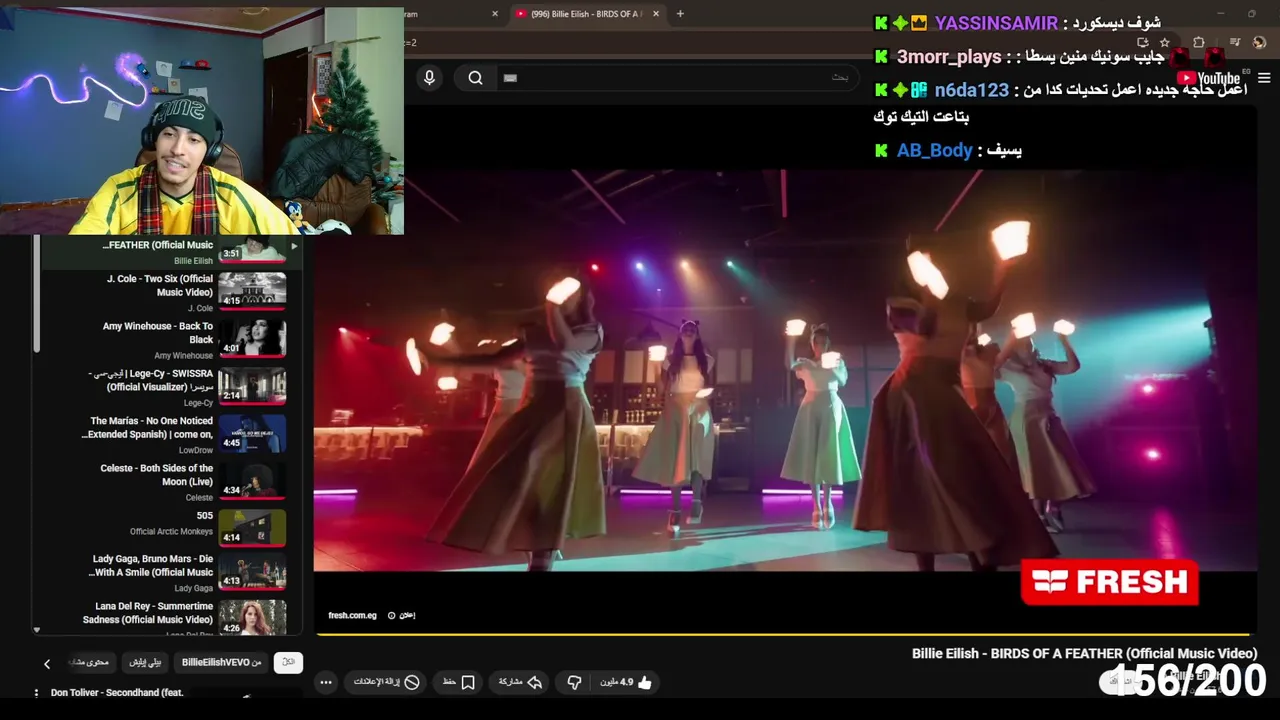Click 'Don Toliver - Secondhand' title
The image size is (1280, 720).
pyautogui.click(x=117, y=692)
